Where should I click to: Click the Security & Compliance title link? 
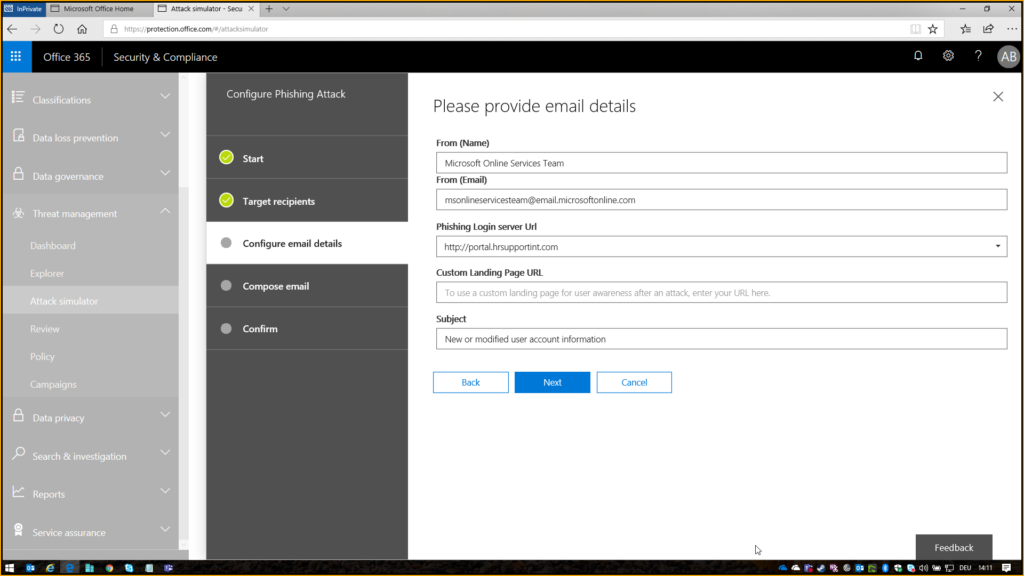165,57
